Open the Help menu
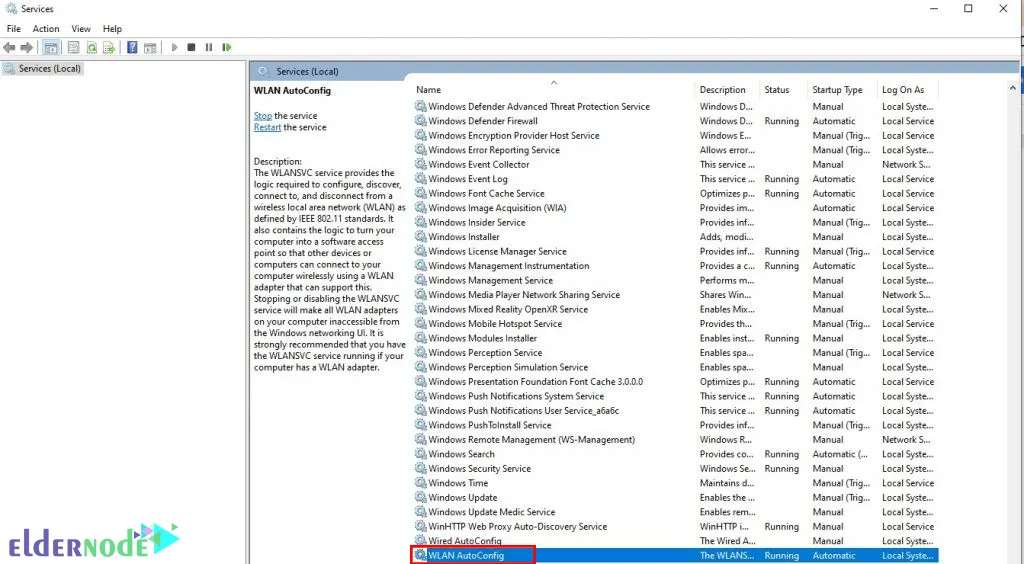 [x=112, y=29]
